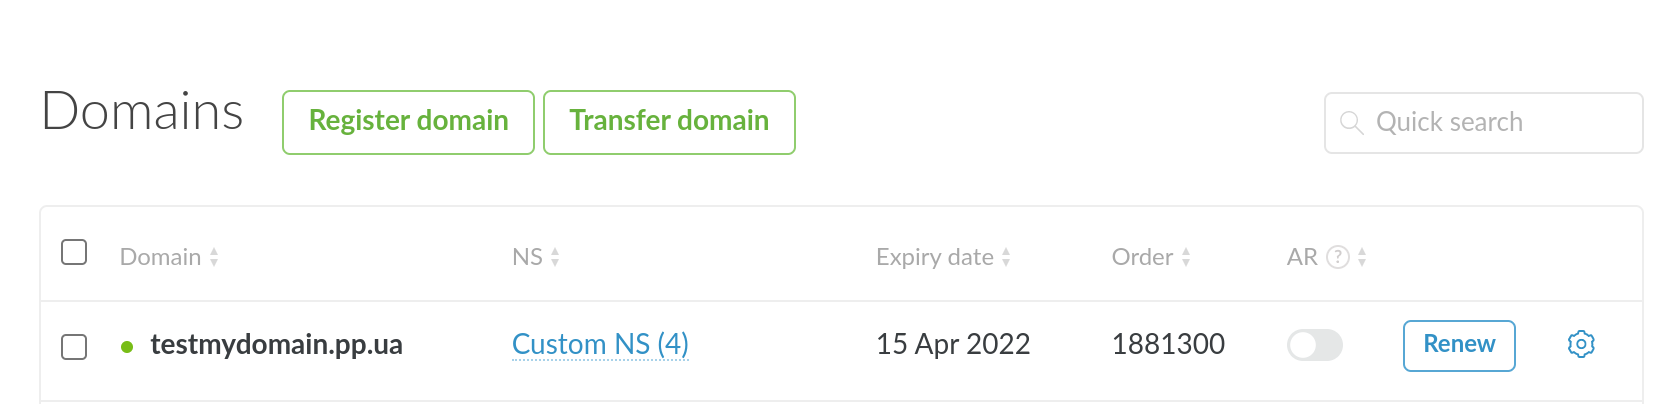Click the 15 Apr 2022 expiry date
The width and height of the screenshot is (1678, 404).
coord(953,345)
